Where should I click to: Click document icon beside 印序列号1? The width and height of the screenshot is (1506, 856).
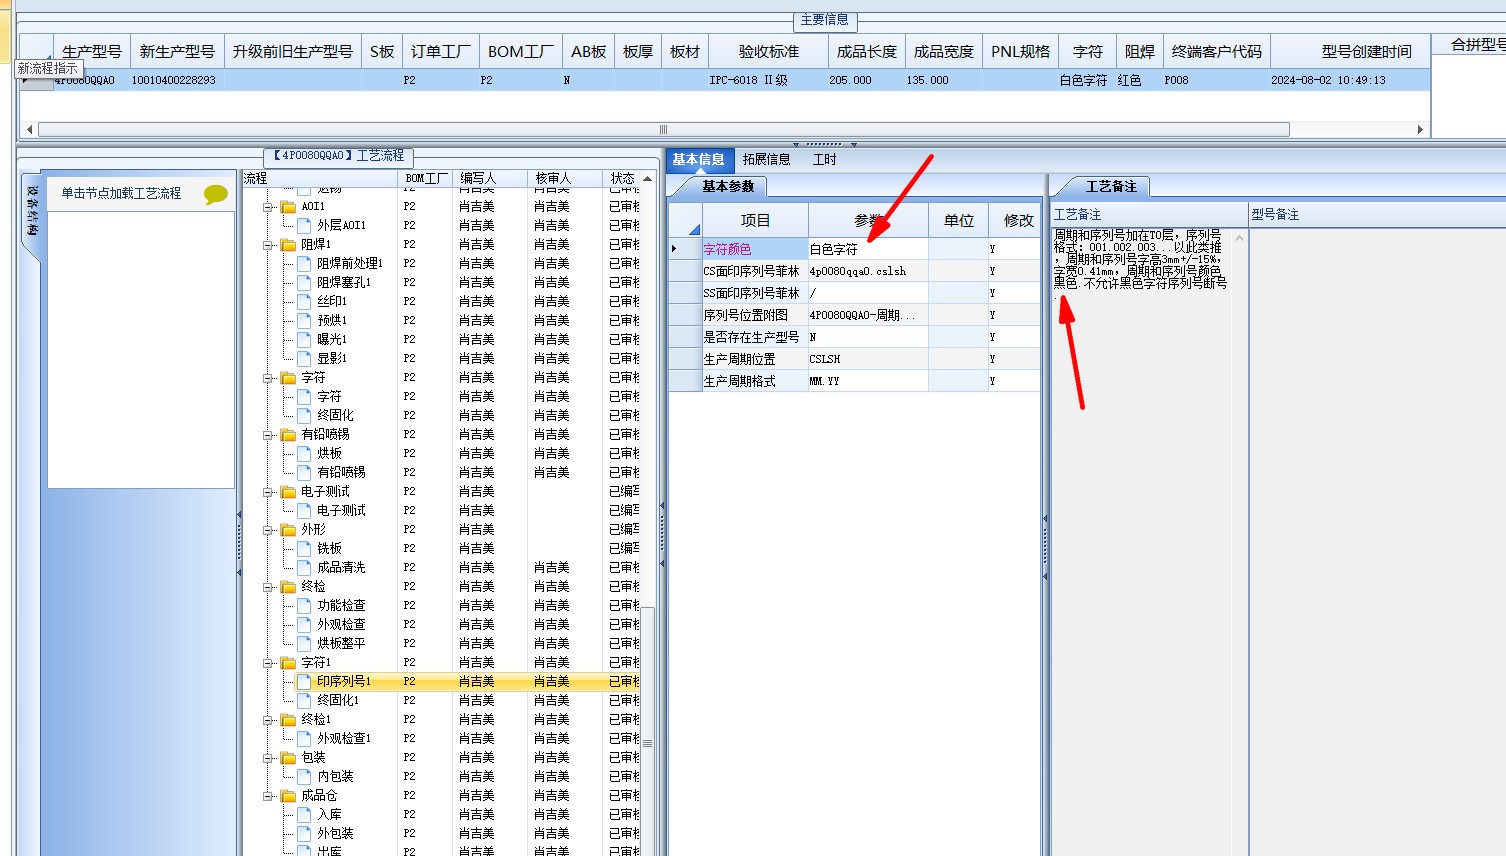point(304,682)
